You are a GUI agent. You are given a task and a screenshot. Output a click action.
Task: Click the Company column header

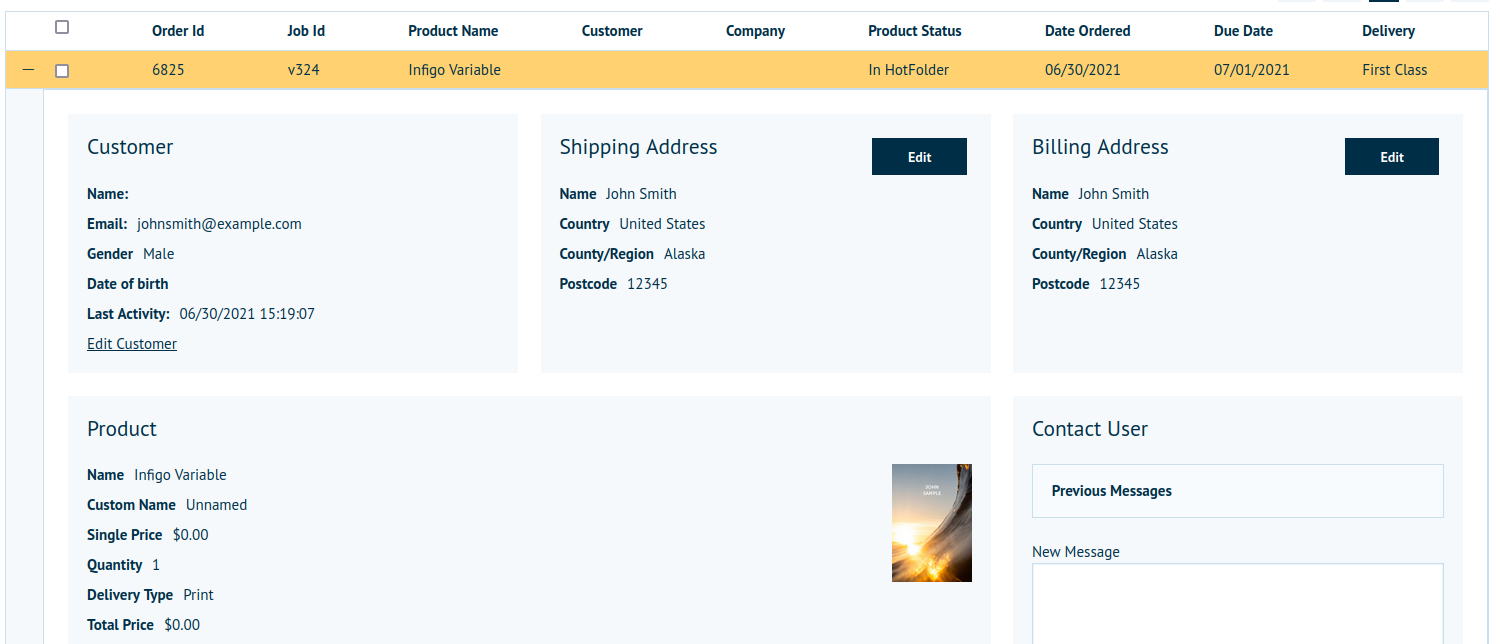[755, 31]
